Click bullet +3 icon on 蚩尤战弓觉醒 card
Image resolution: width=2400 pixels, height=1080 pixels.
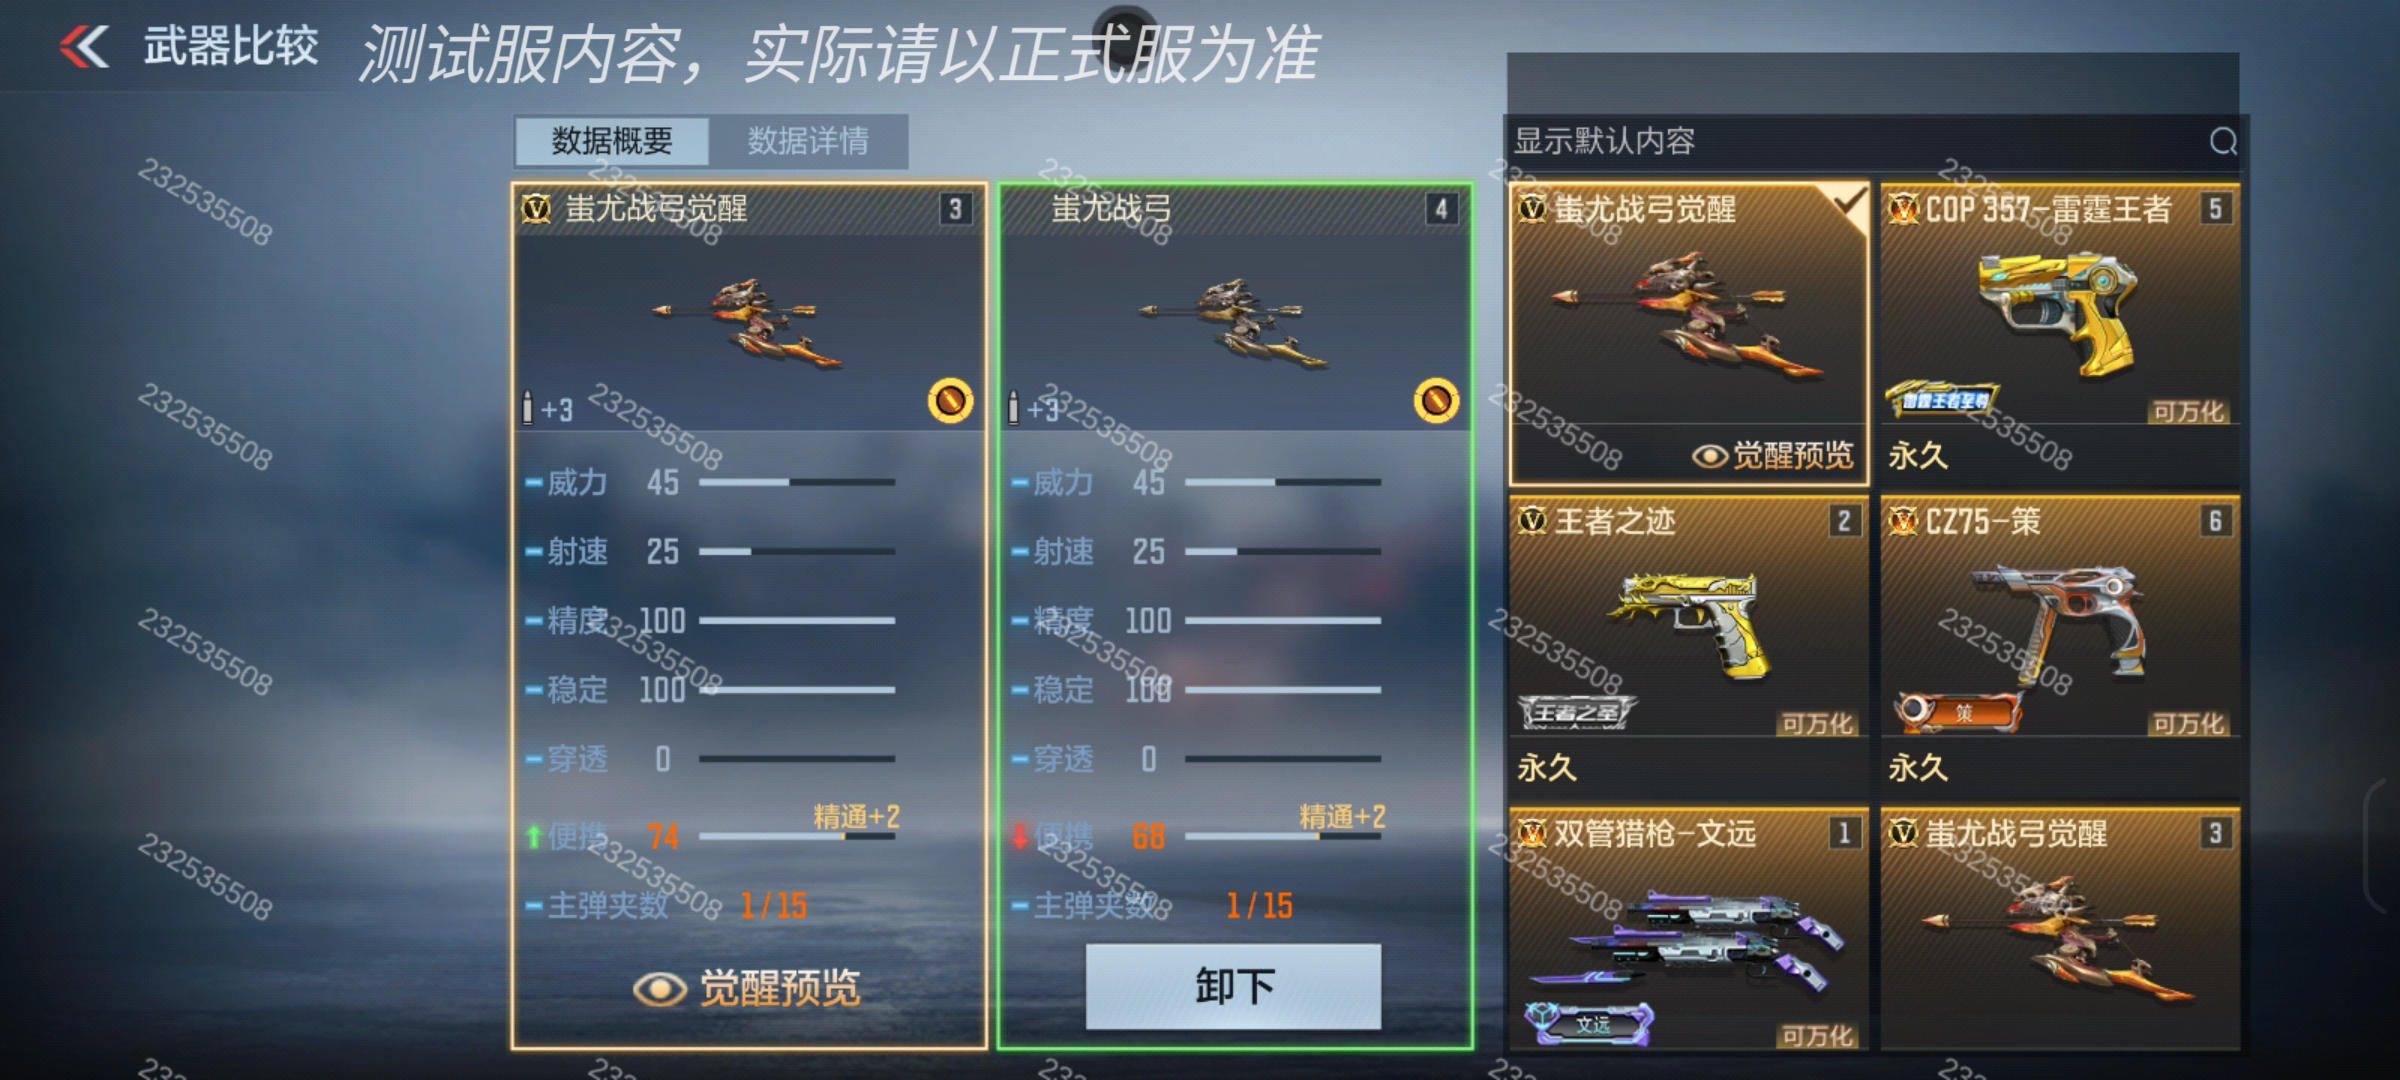pyautogui.click(x=547, y=408)
